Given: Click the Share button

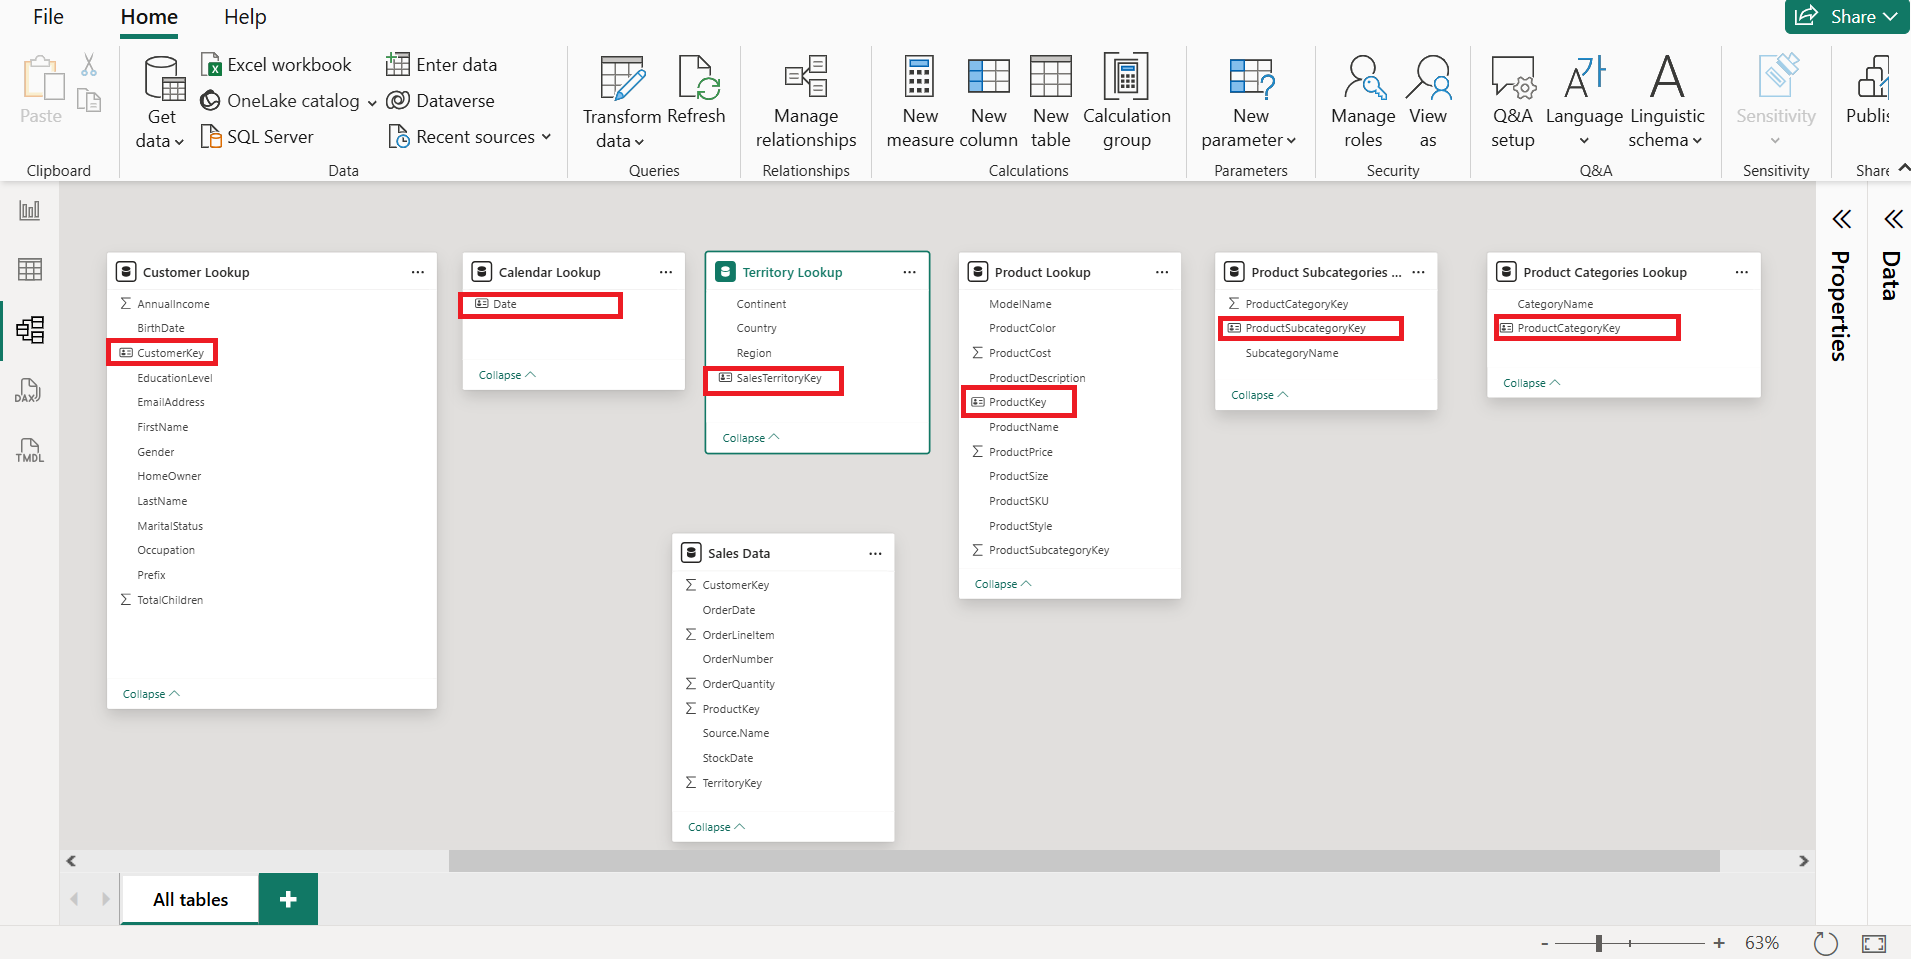Looking at the screenshot, I should tap(1846, 16).
